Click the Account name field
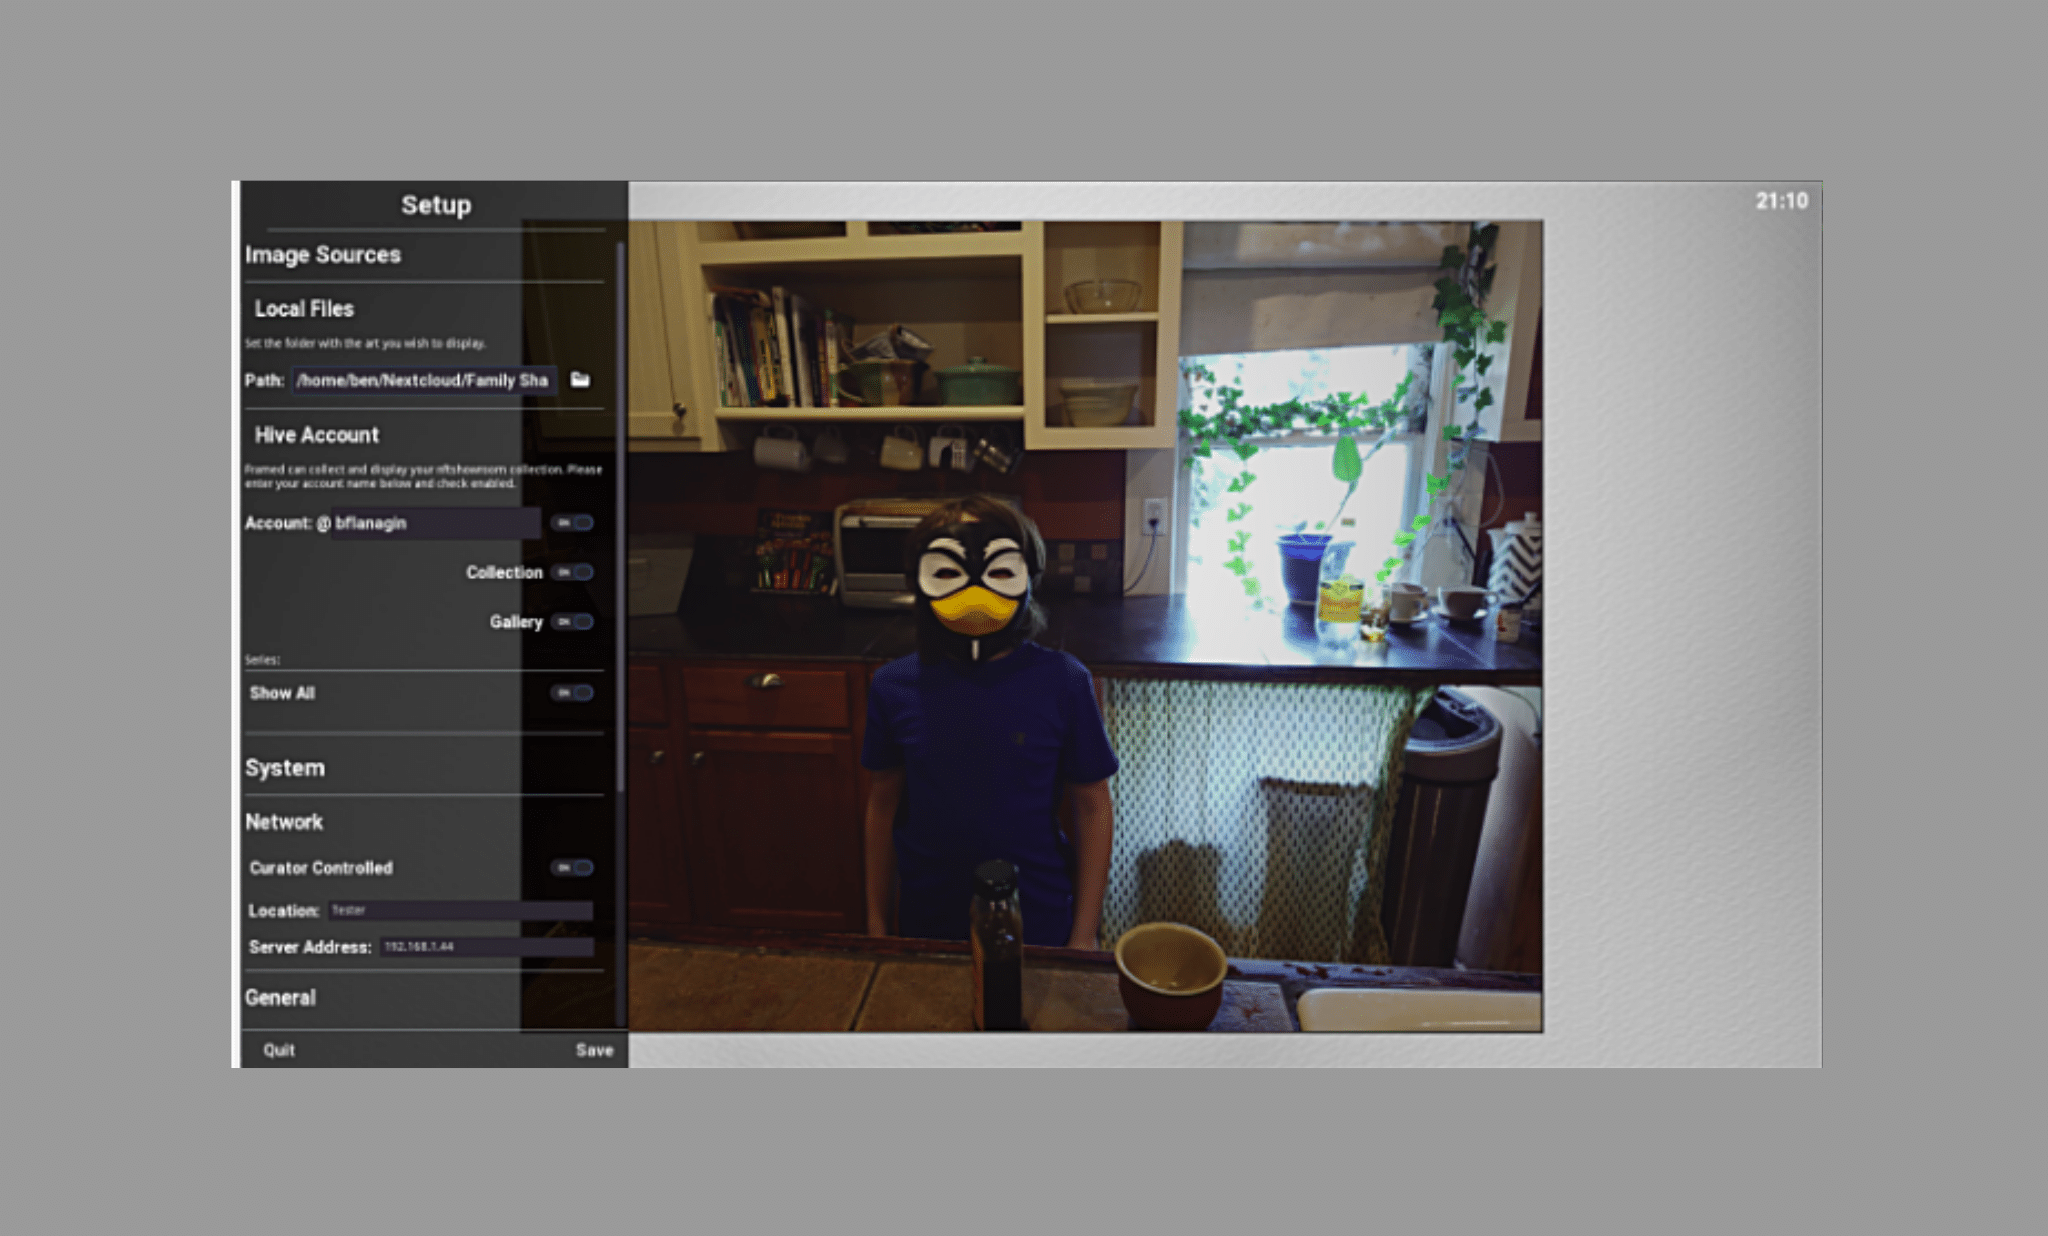 [x=436, y=523]
